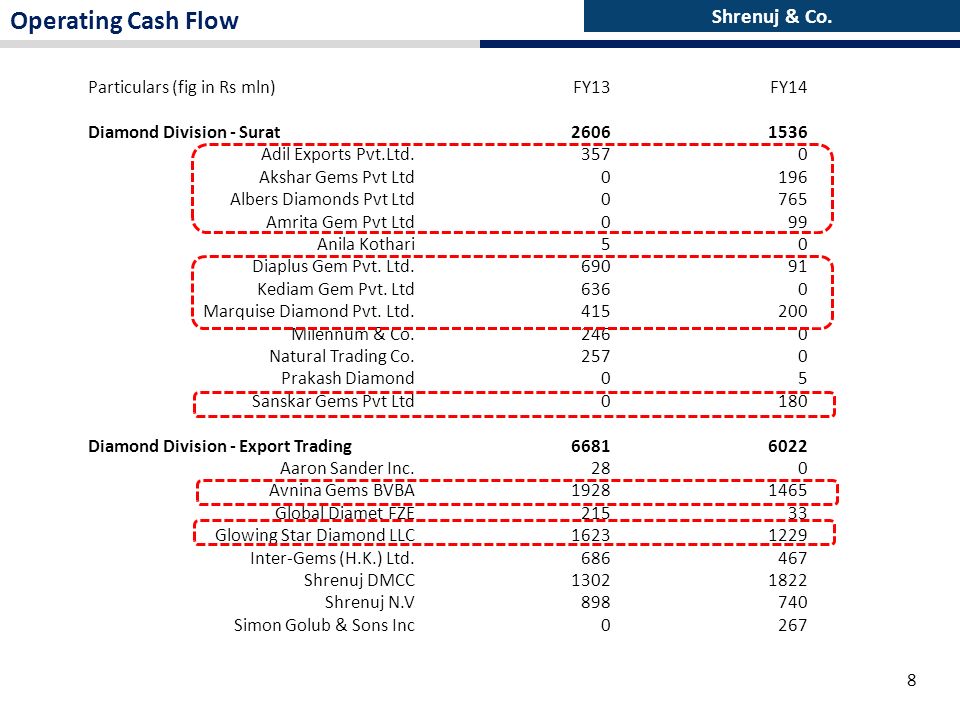Screen dimensions: 960x720
Task: Click Inter-Gems FY13 value 686
Action: [x=596, y=558]
